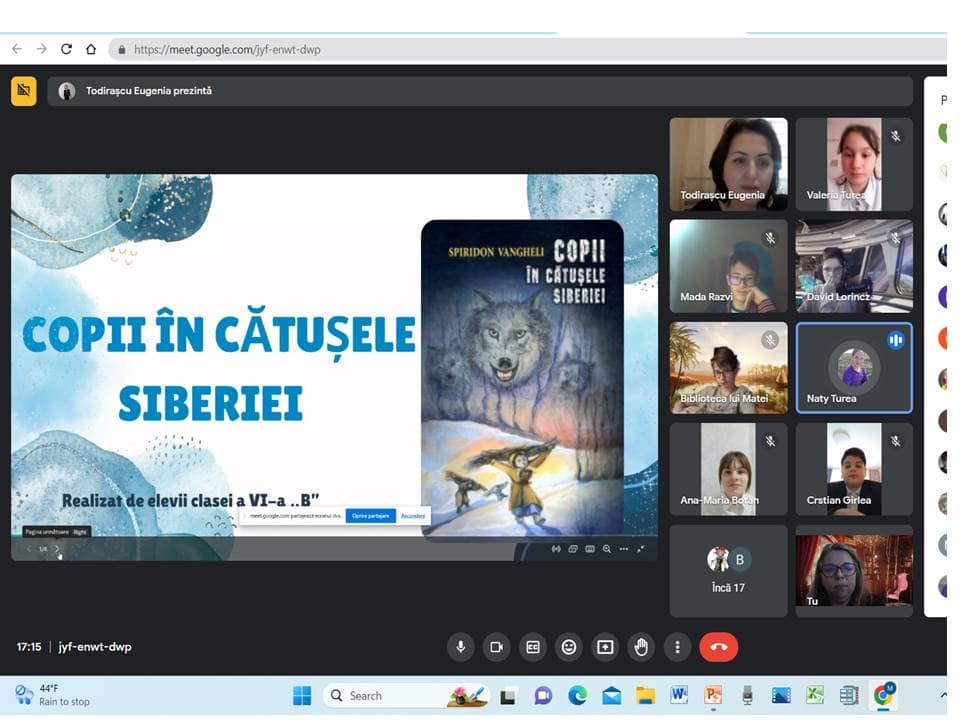This screenshot has height=720, width=960.
Task: Zoom into the presentation with magnifier icon
Action: 606,549
